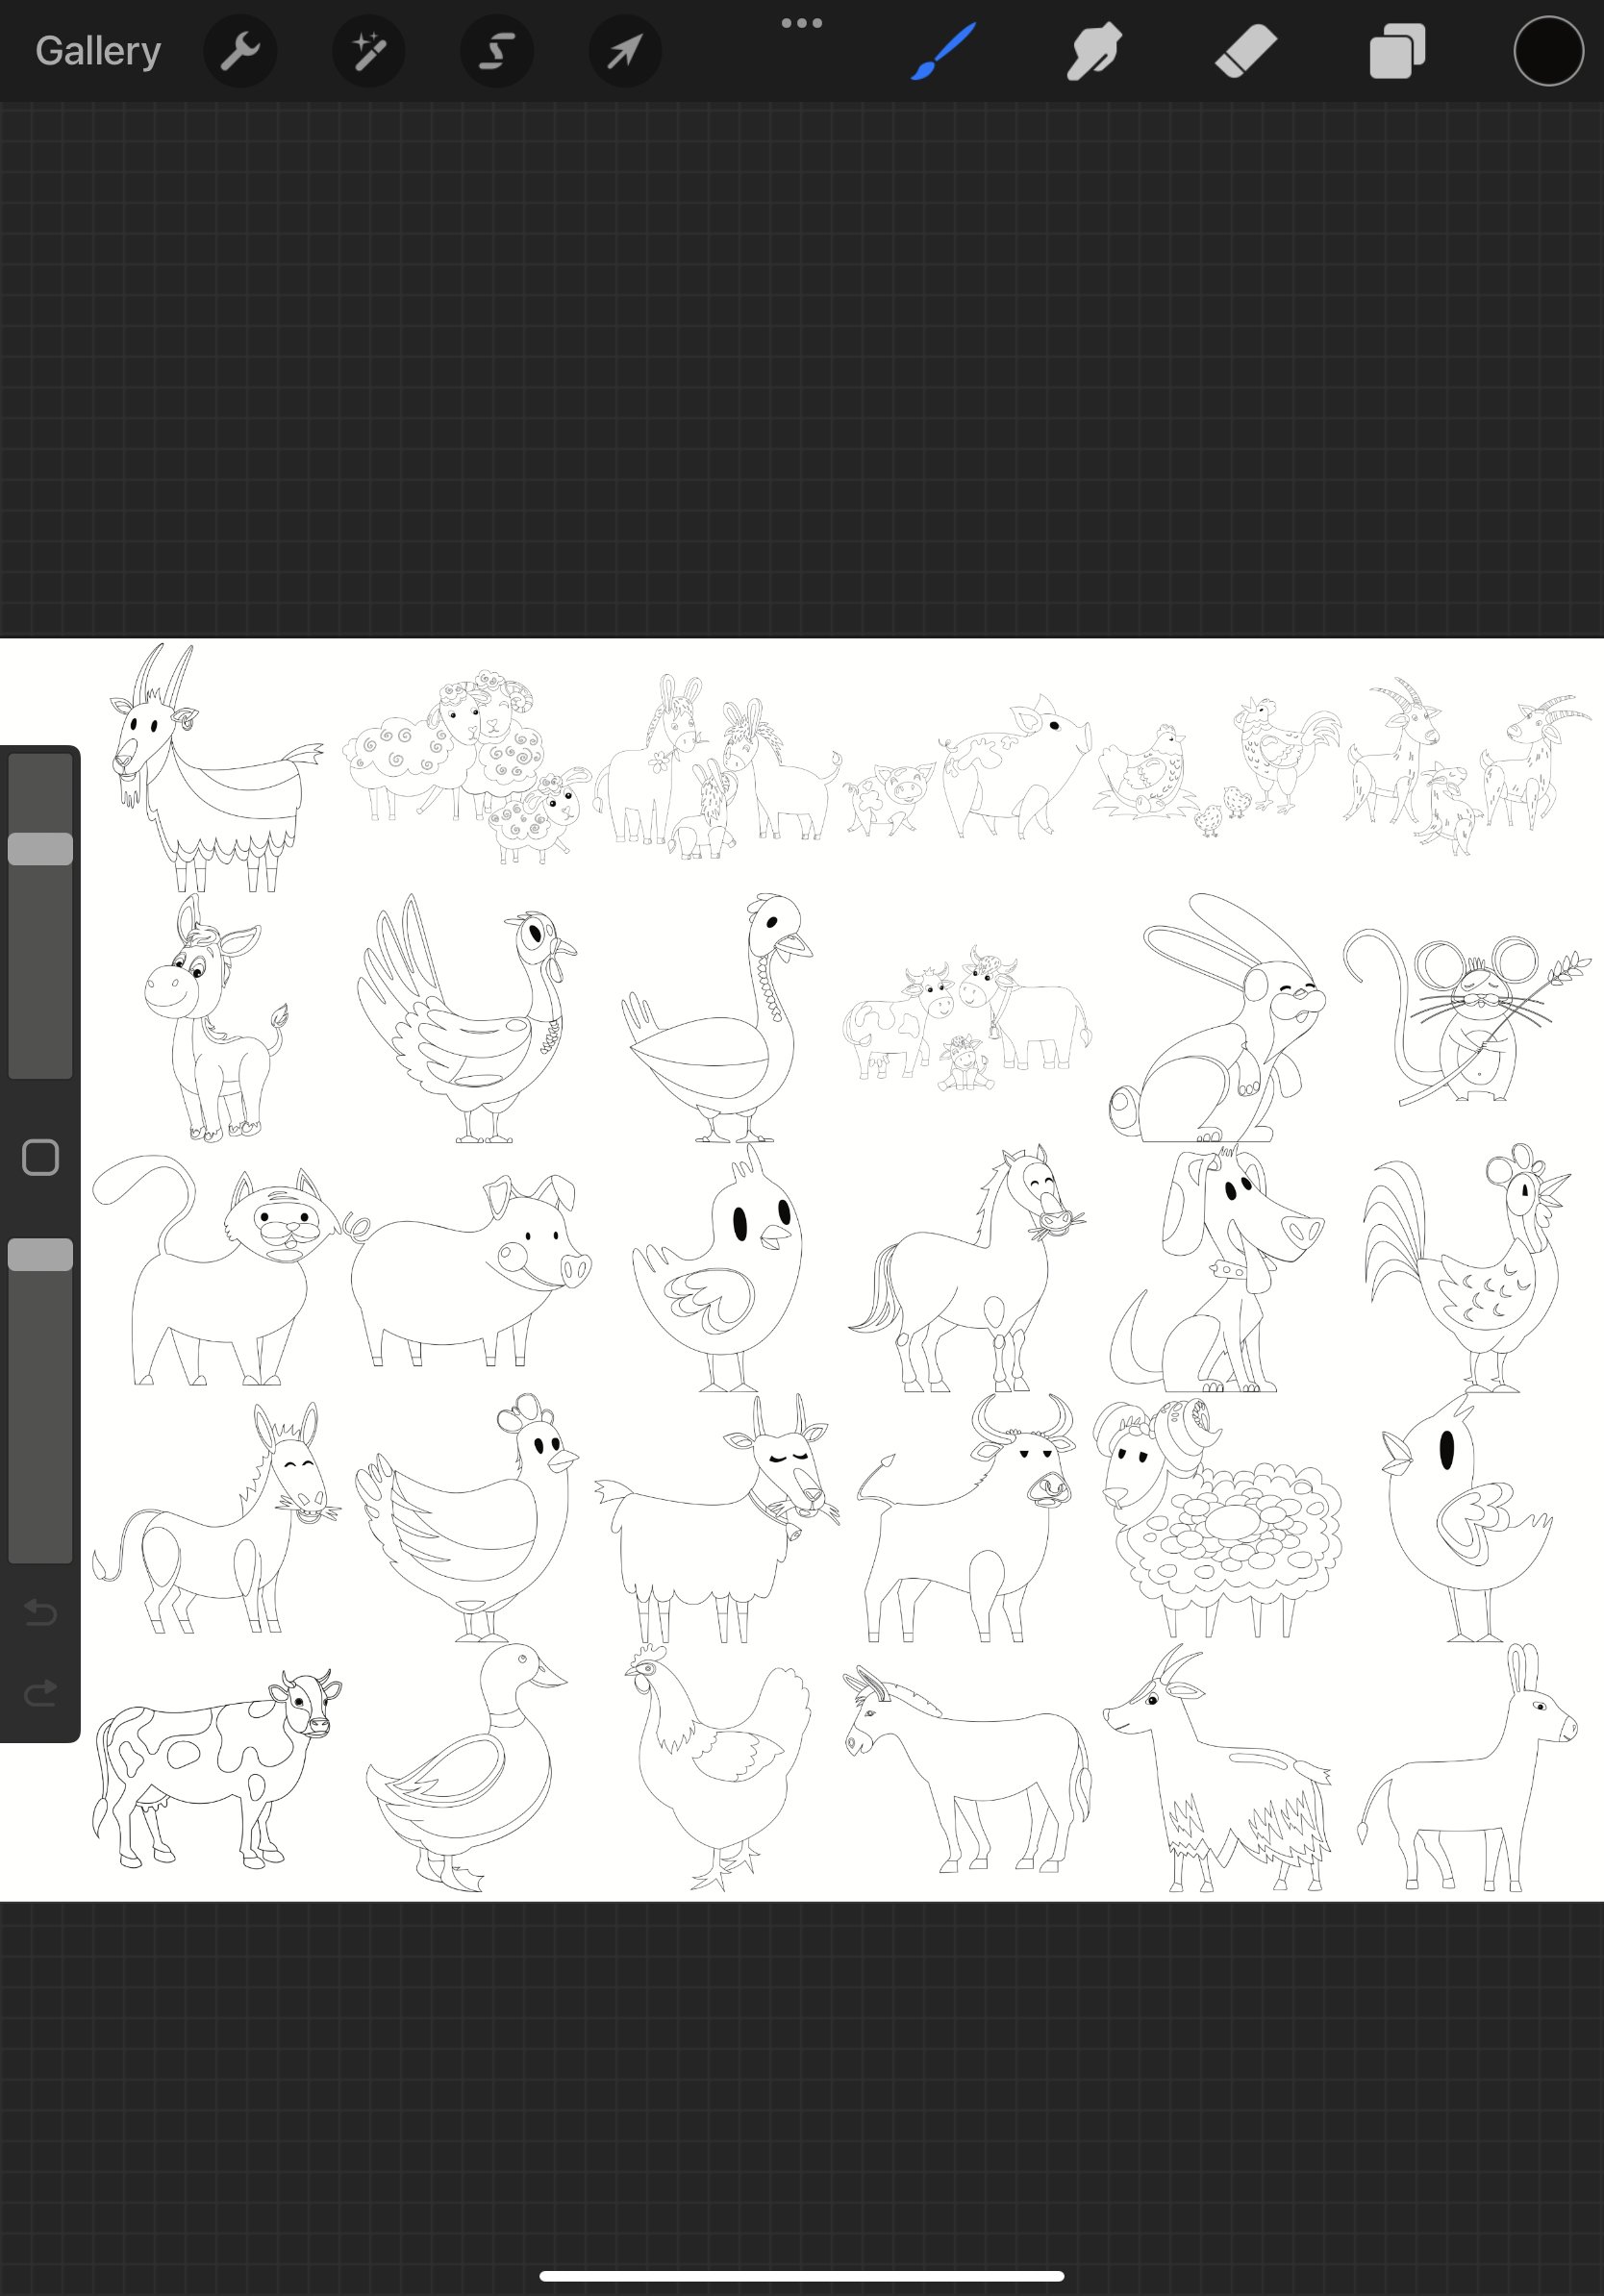Screen dimensions: 1604x2296
Task: Open Adjustments via the magic wand icon
Action: pos(368,50)
